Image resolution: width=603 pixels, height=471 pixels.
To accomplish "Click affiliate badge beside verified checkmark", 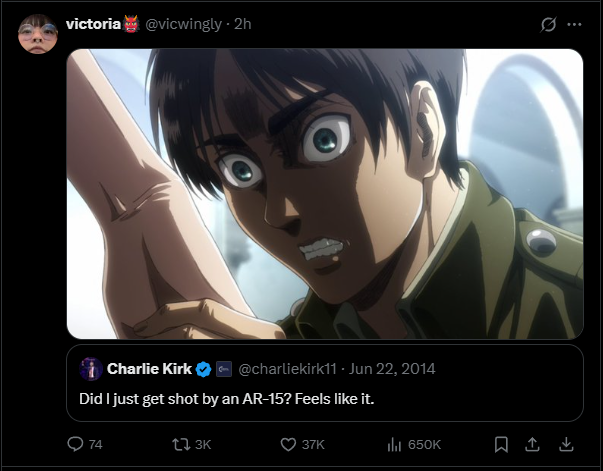I will point(224,369).
